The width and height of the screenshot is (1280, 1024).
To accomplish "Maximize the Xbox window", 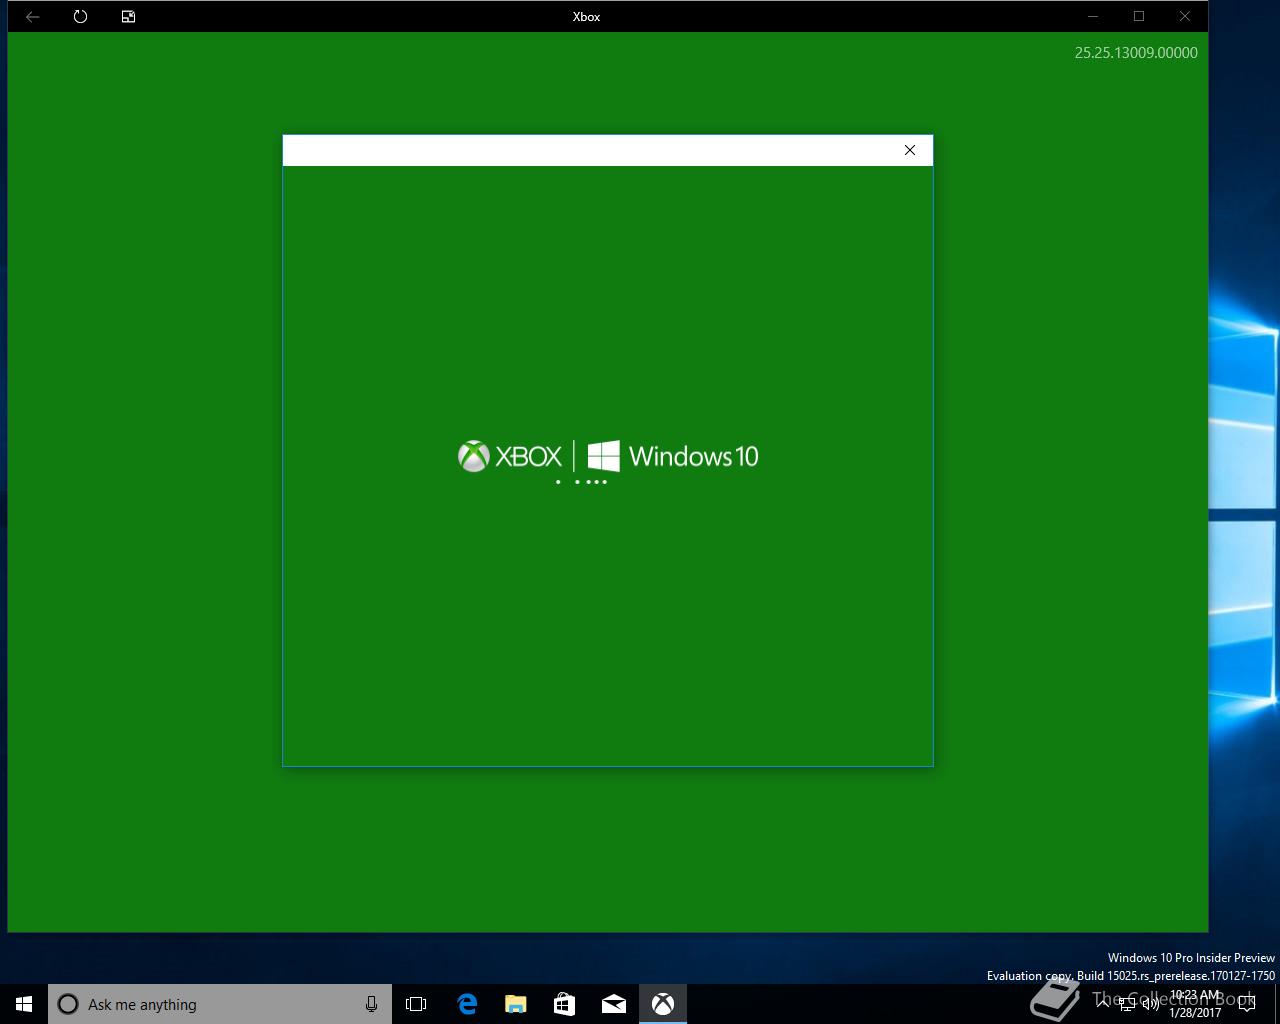I will point(1139,16).
